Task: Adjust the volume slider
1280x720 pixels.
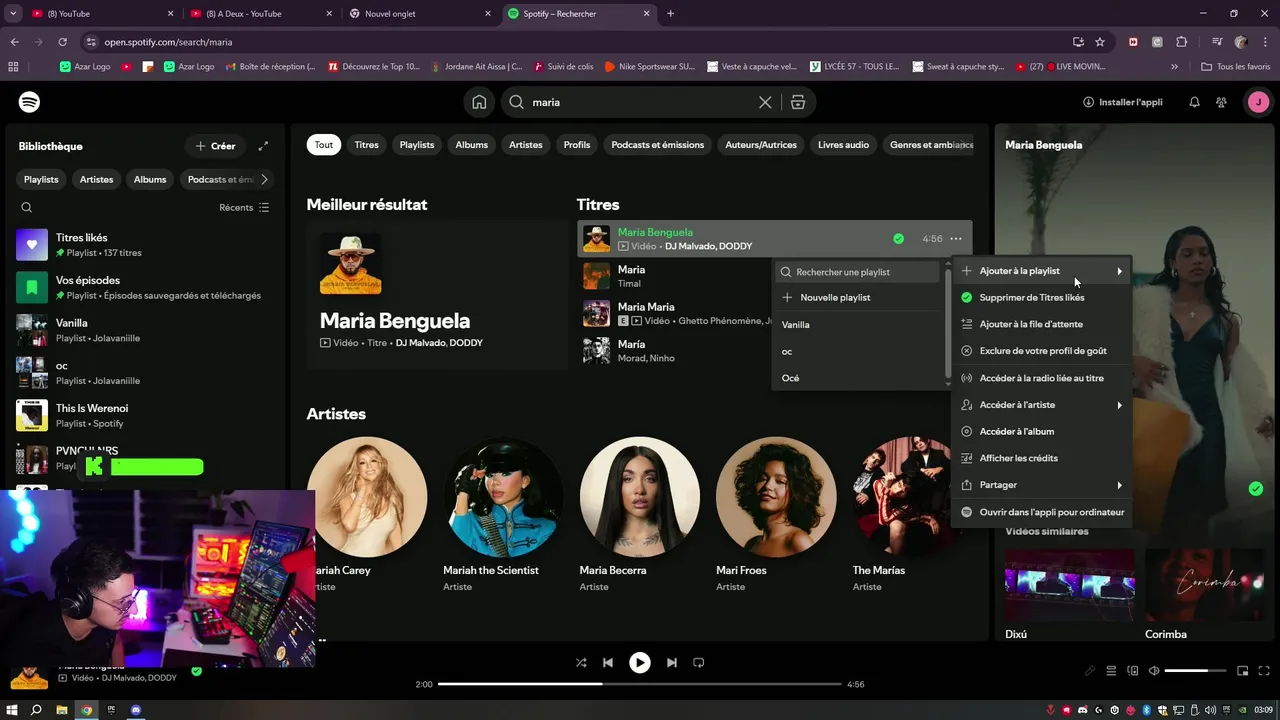Action: 1195,671
